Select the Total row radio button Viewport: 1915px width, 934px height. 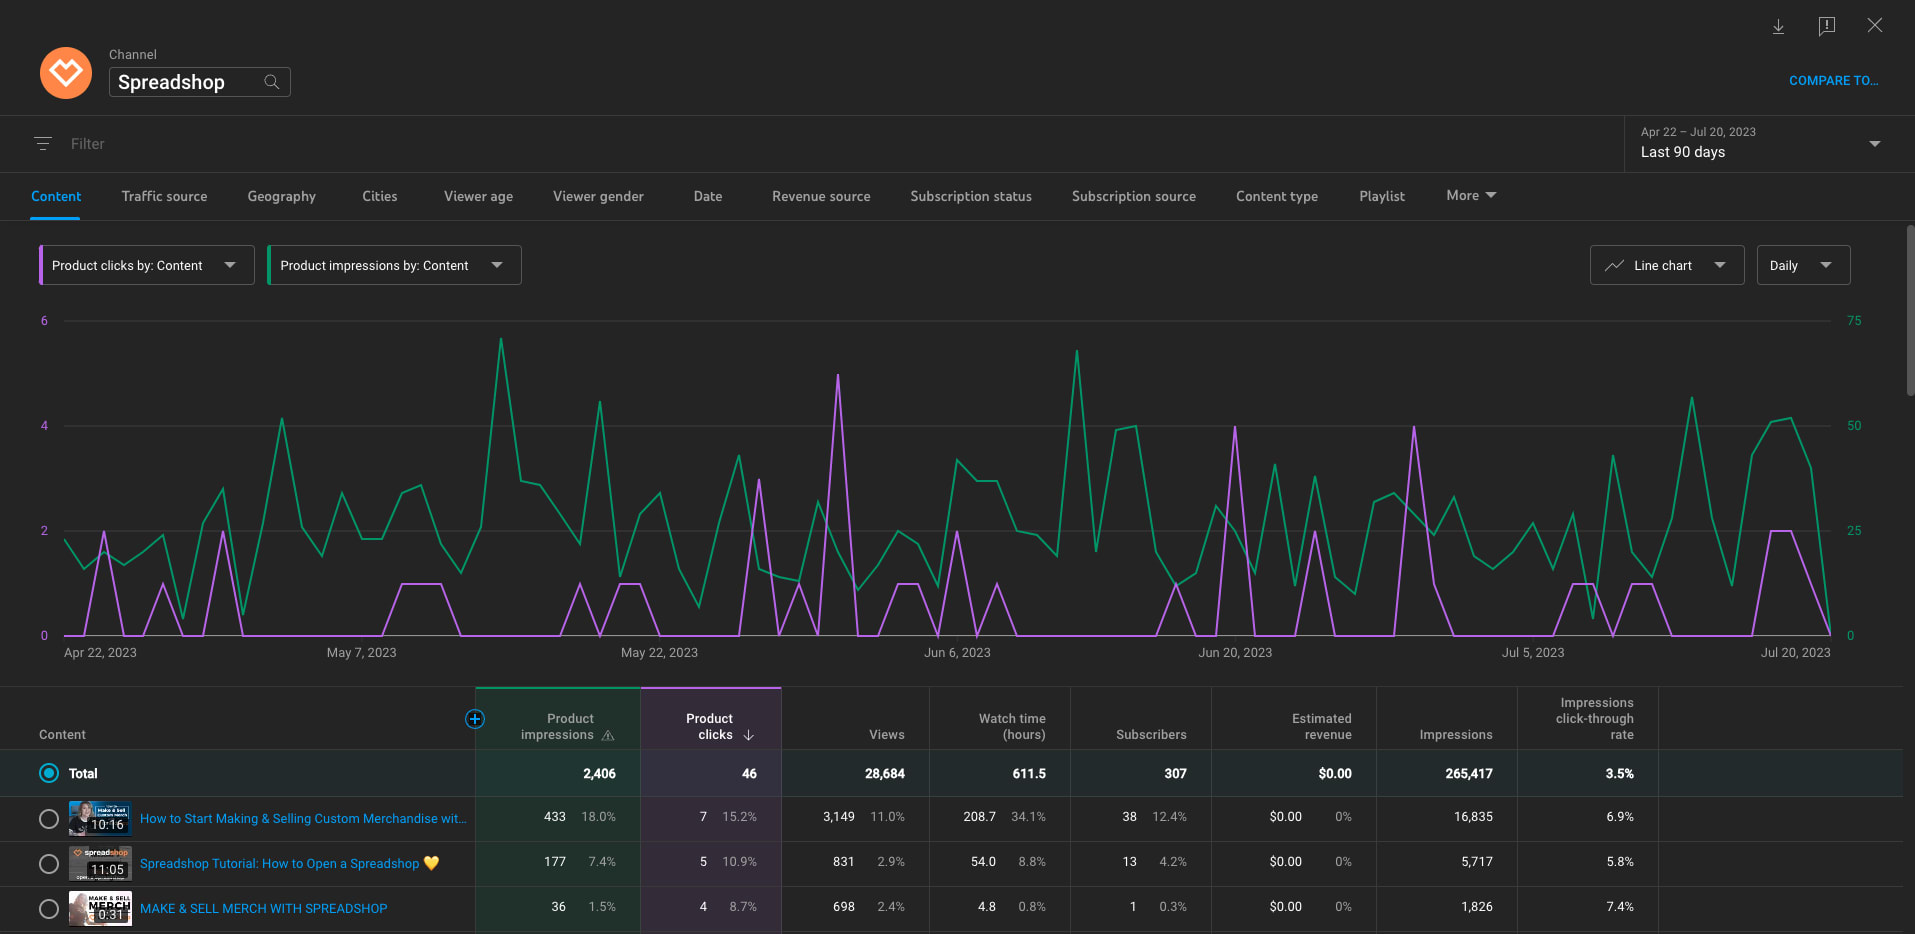49,773
